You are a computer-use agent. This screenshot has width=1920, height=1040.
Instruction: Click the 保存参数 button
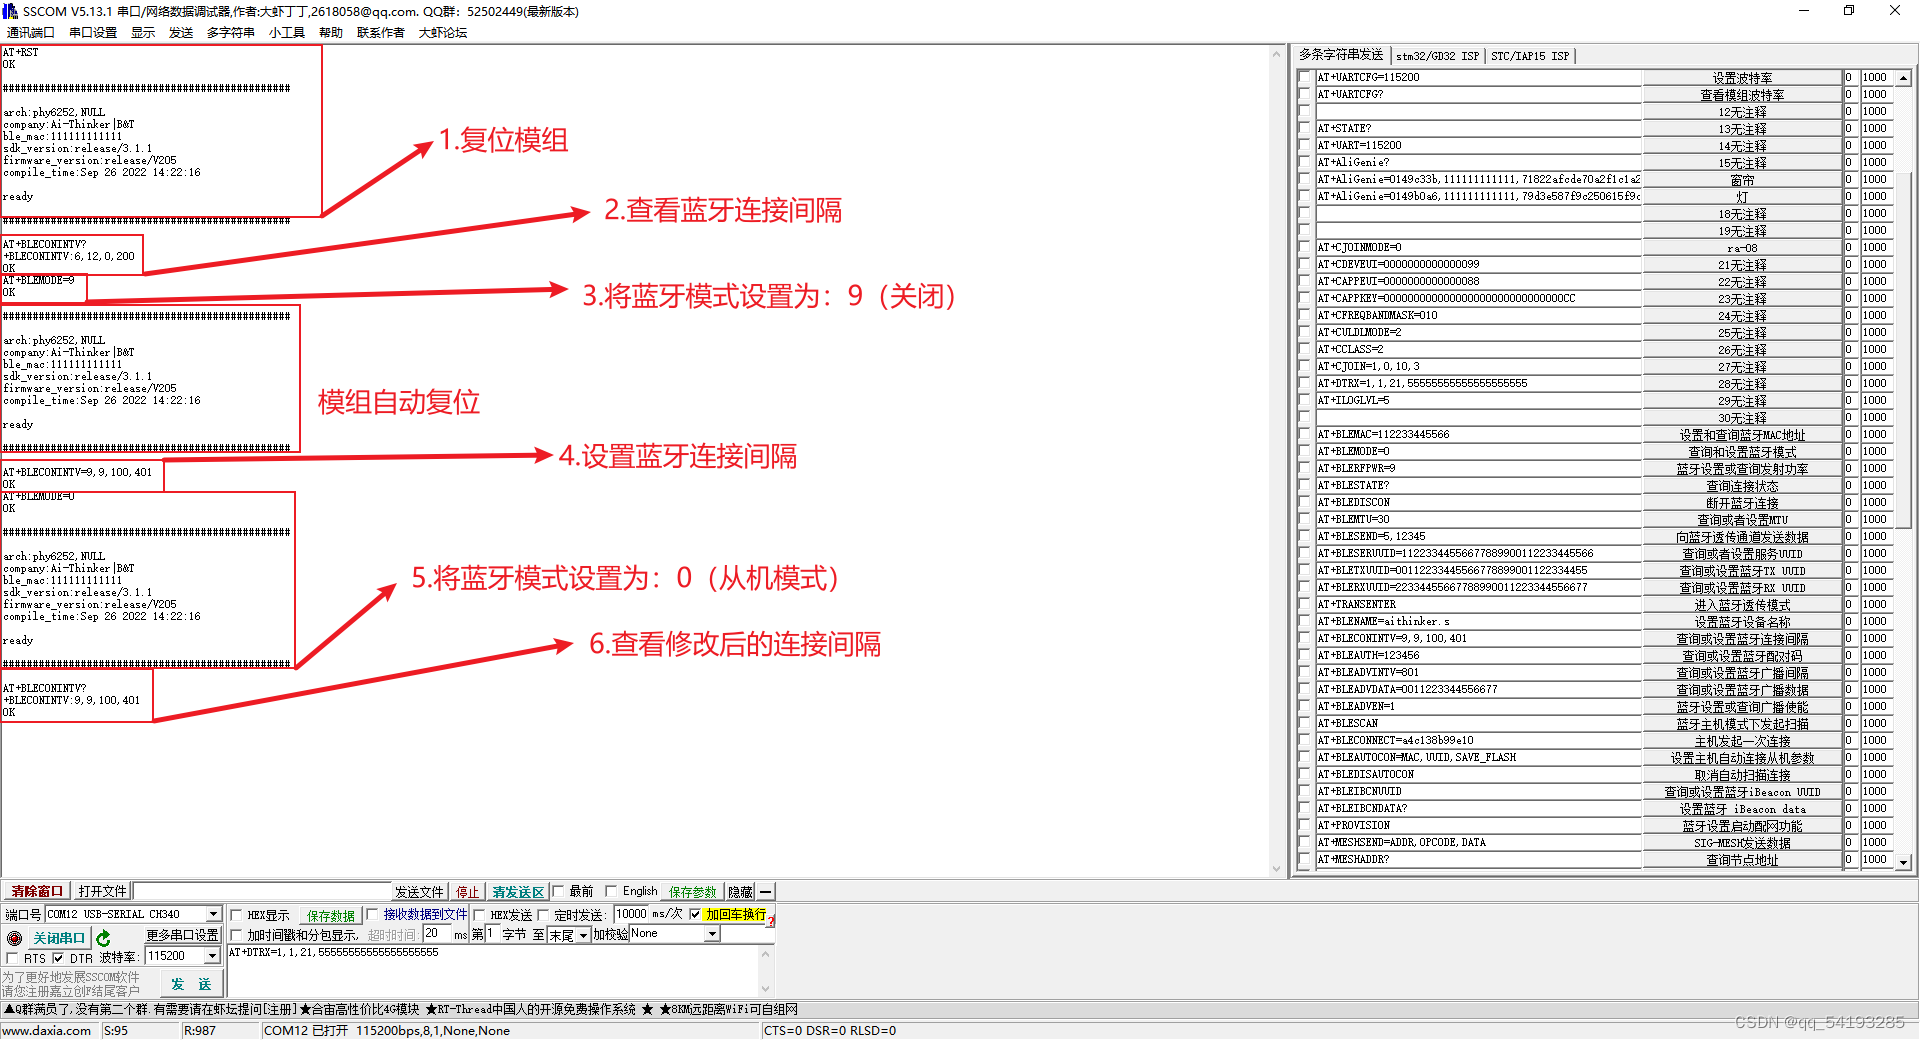pyautogui.click(x=693, y=892)
